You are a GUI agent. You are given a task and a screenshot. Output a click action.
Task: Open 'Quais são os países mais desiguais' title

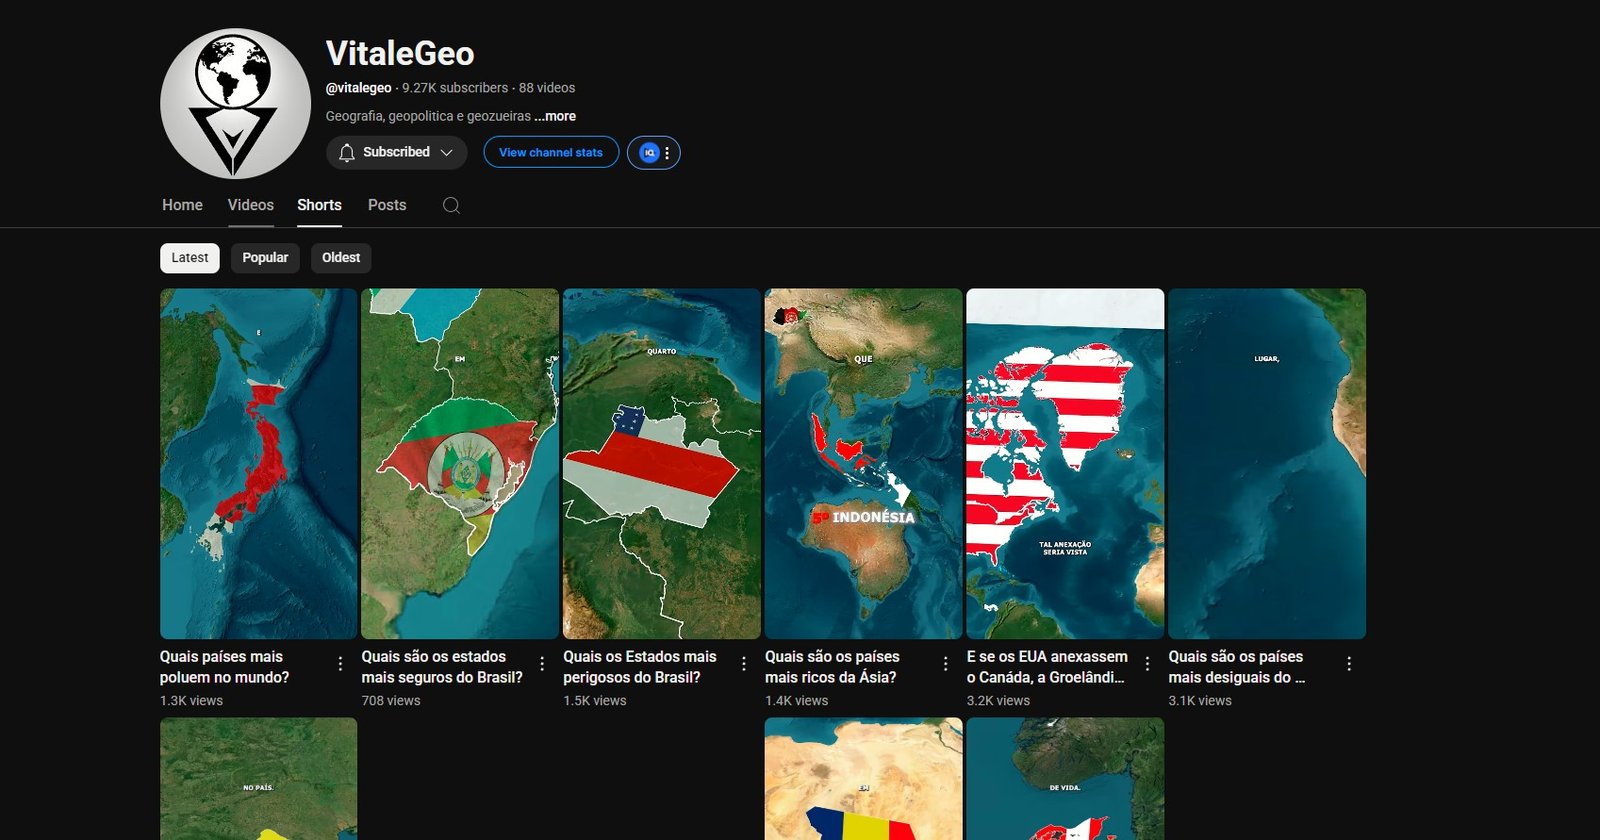pyautogui.click(x=1237, y=667)
